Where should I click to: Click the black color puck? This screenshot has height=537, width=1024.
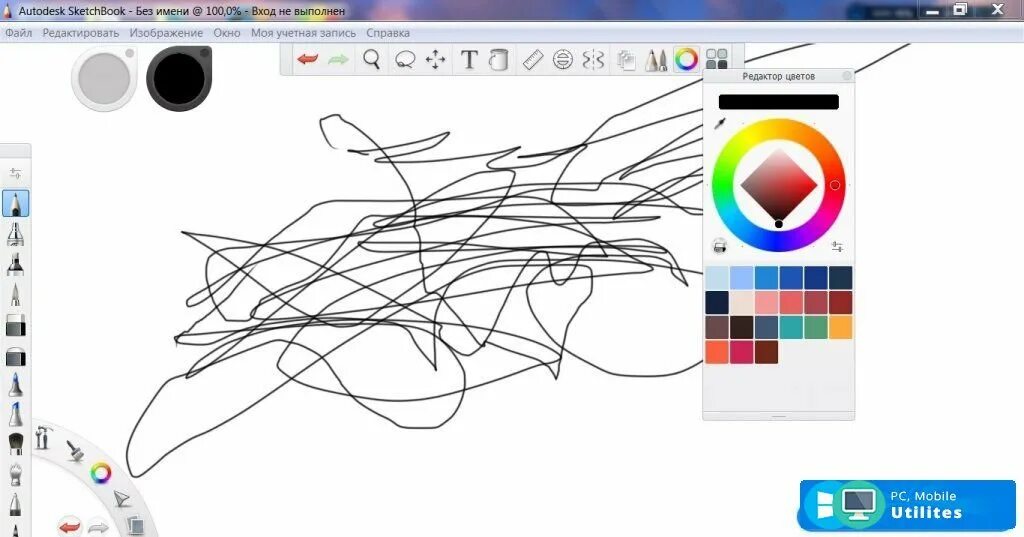pos(178,78)
